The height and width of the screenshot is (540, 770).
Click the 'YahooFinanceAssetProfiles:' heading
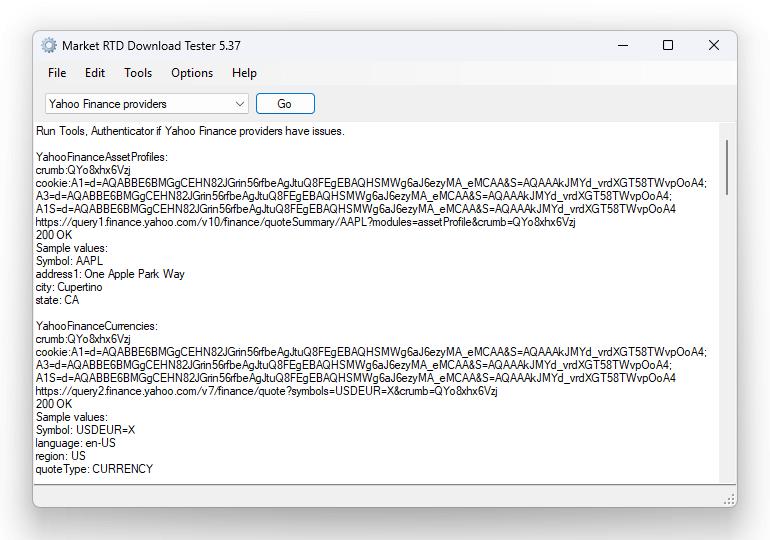102,157
